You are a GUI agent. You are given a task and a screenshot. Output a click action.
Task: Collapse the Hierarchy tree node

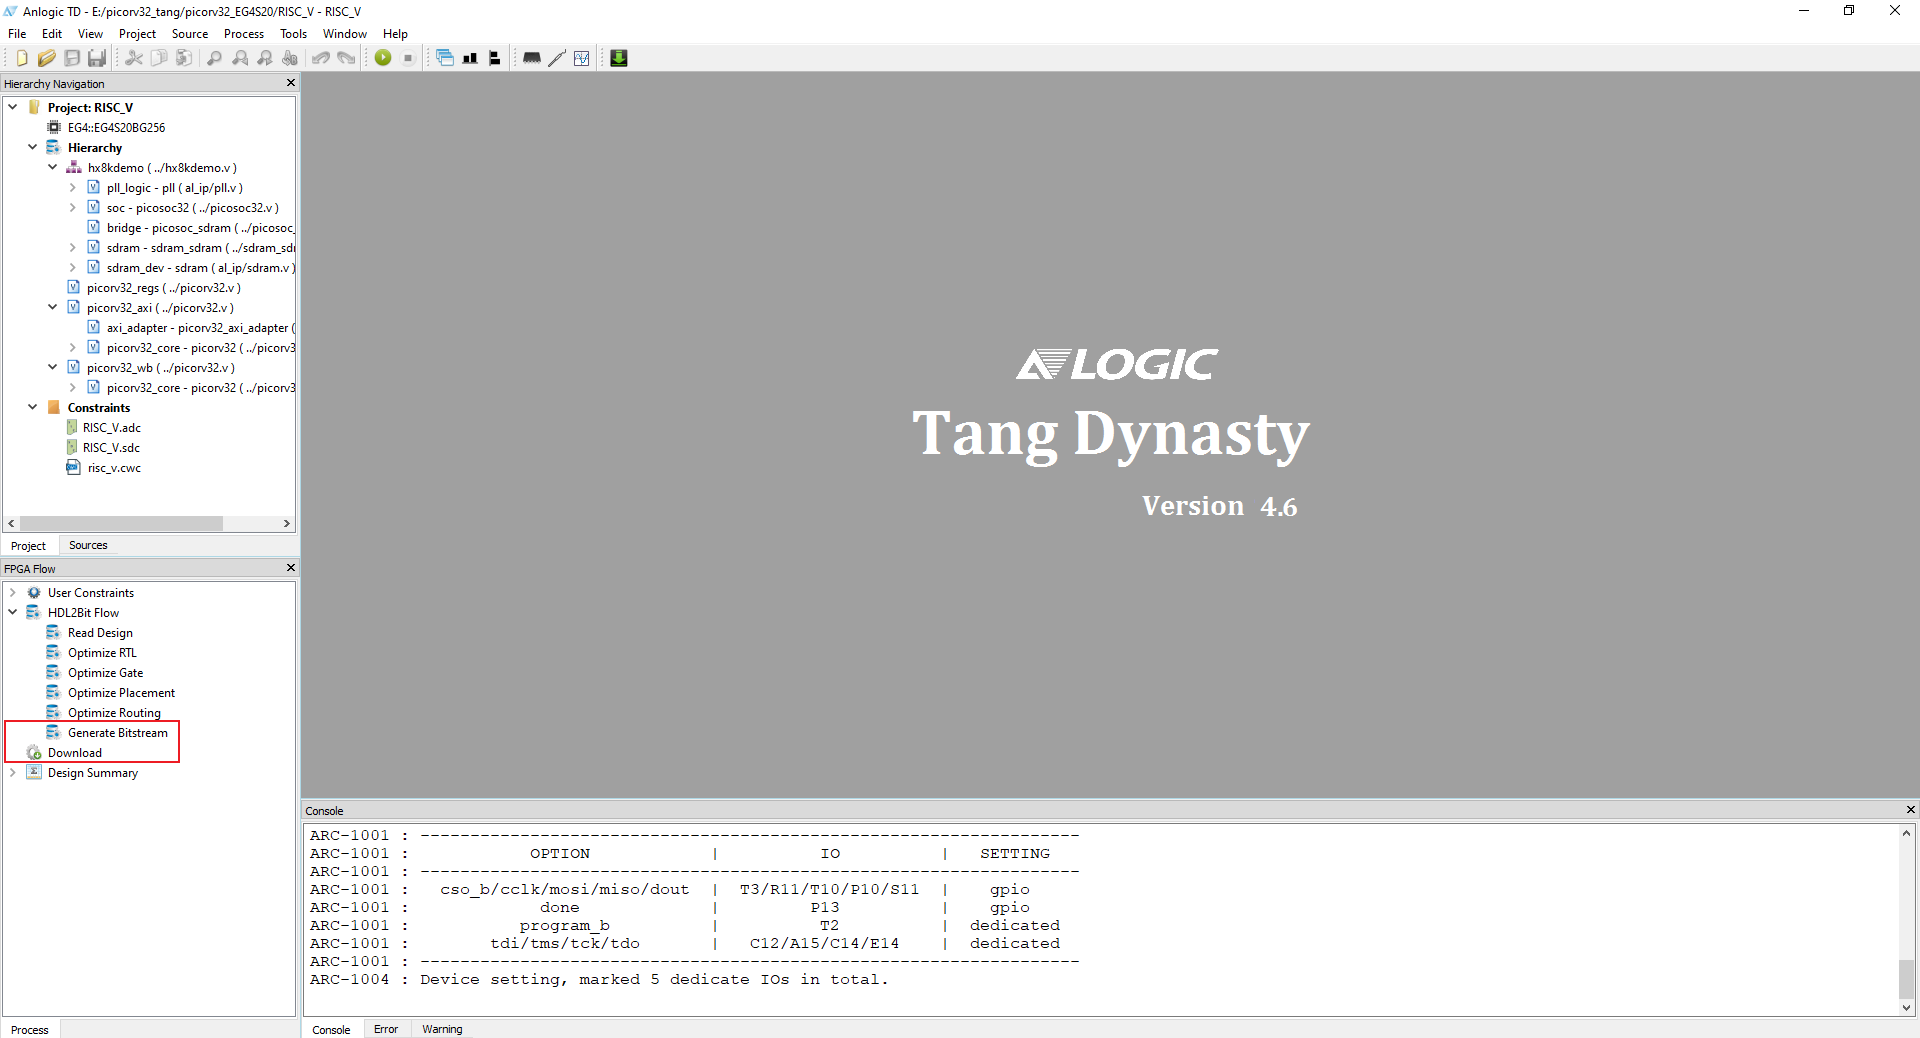[33, 147]
